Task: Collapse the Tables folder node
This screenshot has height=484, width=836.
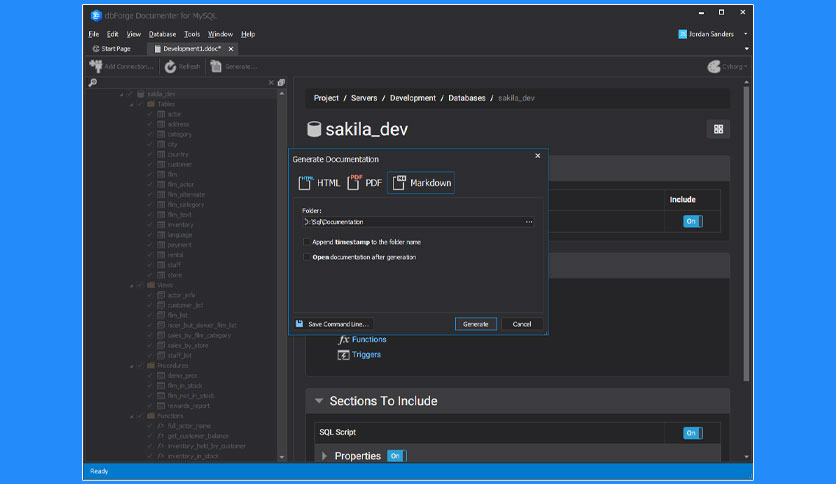Action: 132,104
